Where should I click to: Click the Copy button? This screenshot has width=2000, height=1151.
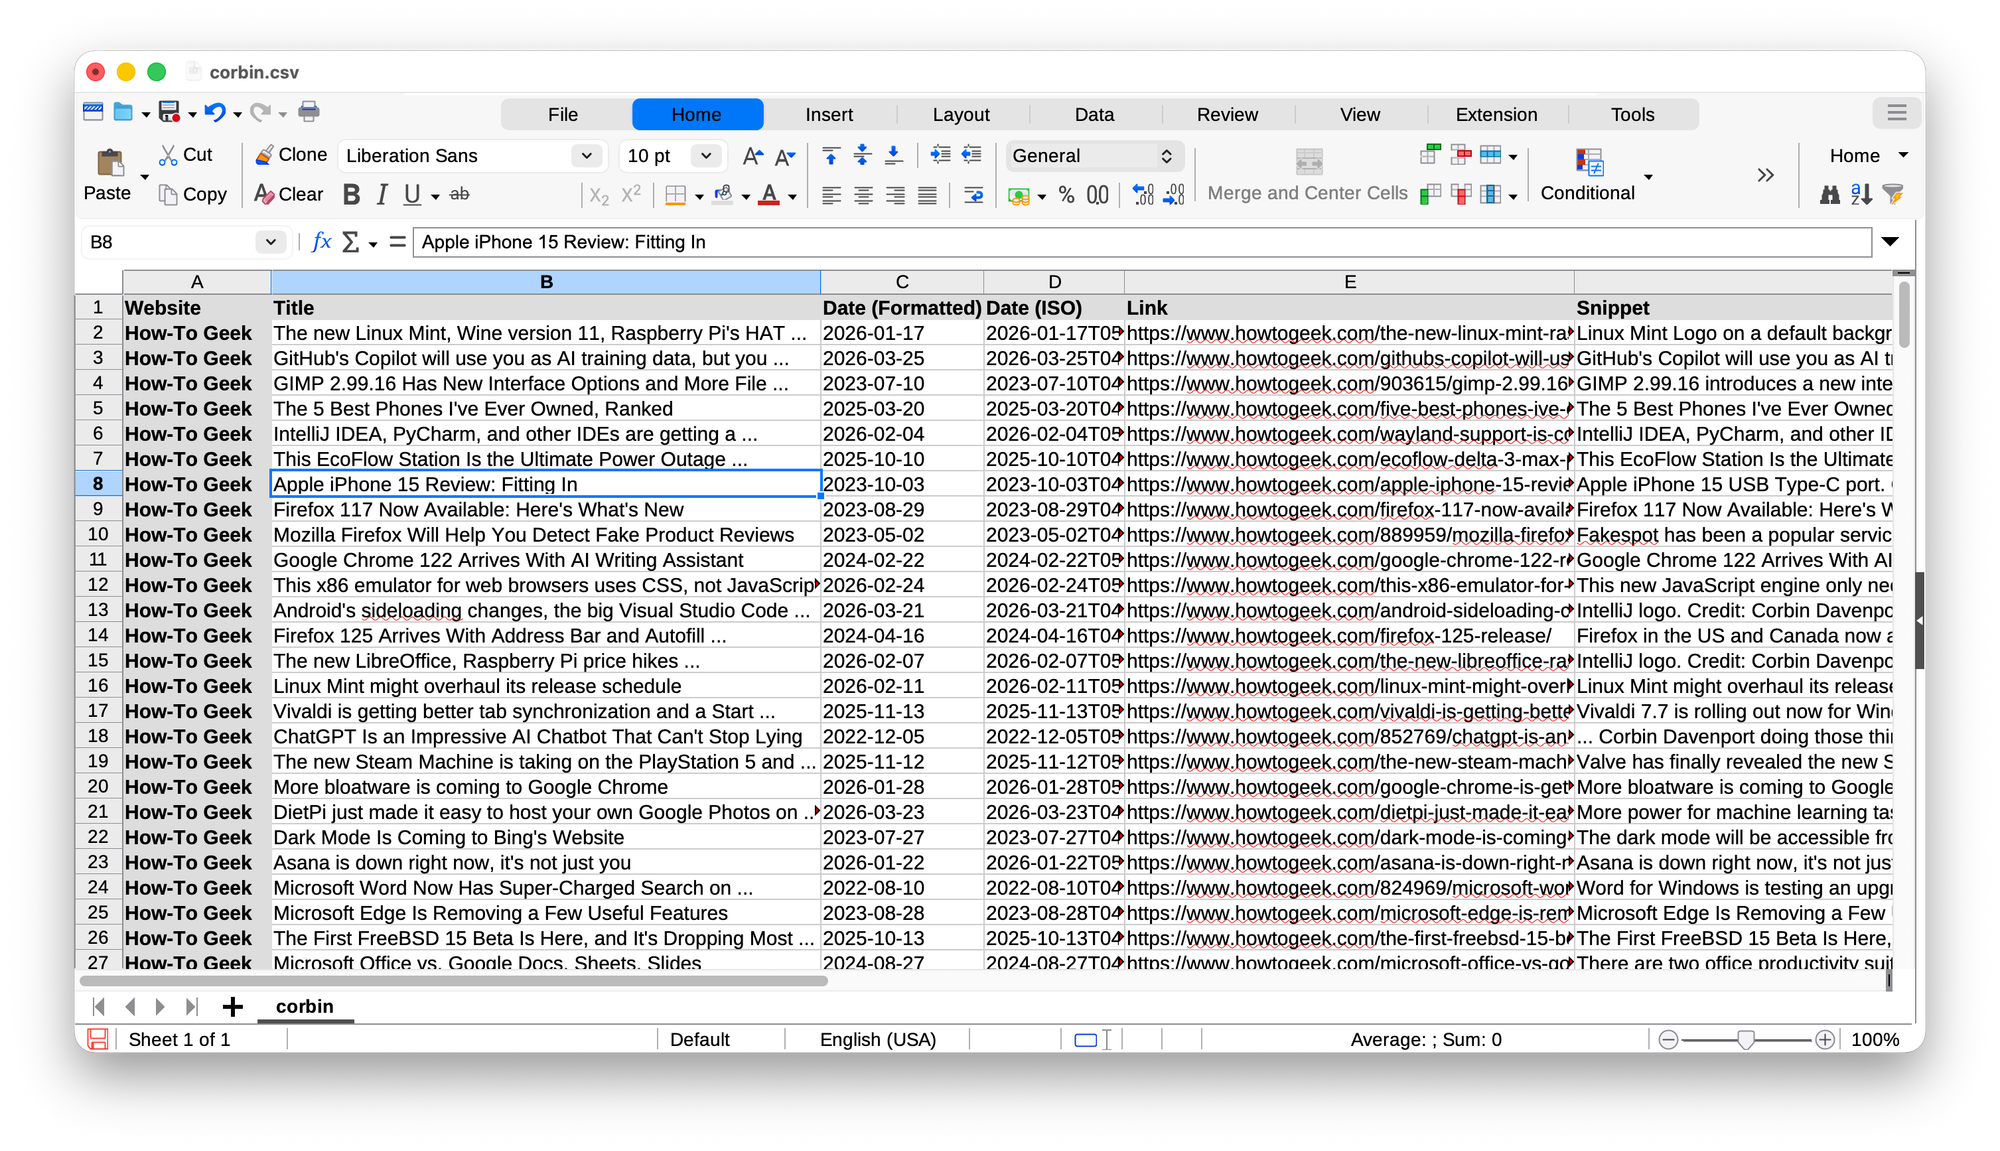tap(193, 195)
